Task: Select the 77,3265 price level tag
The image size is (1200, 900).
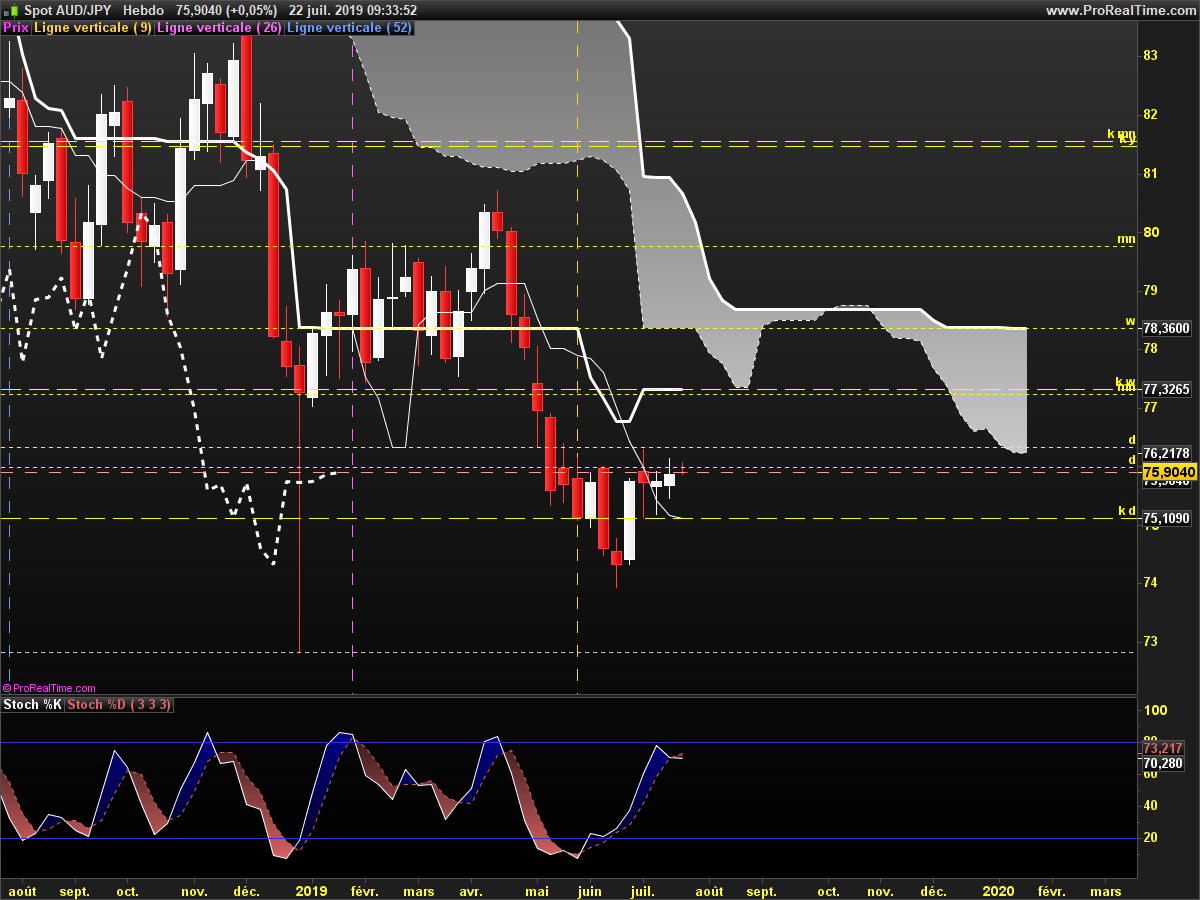Action: (x=1166, y=389)
